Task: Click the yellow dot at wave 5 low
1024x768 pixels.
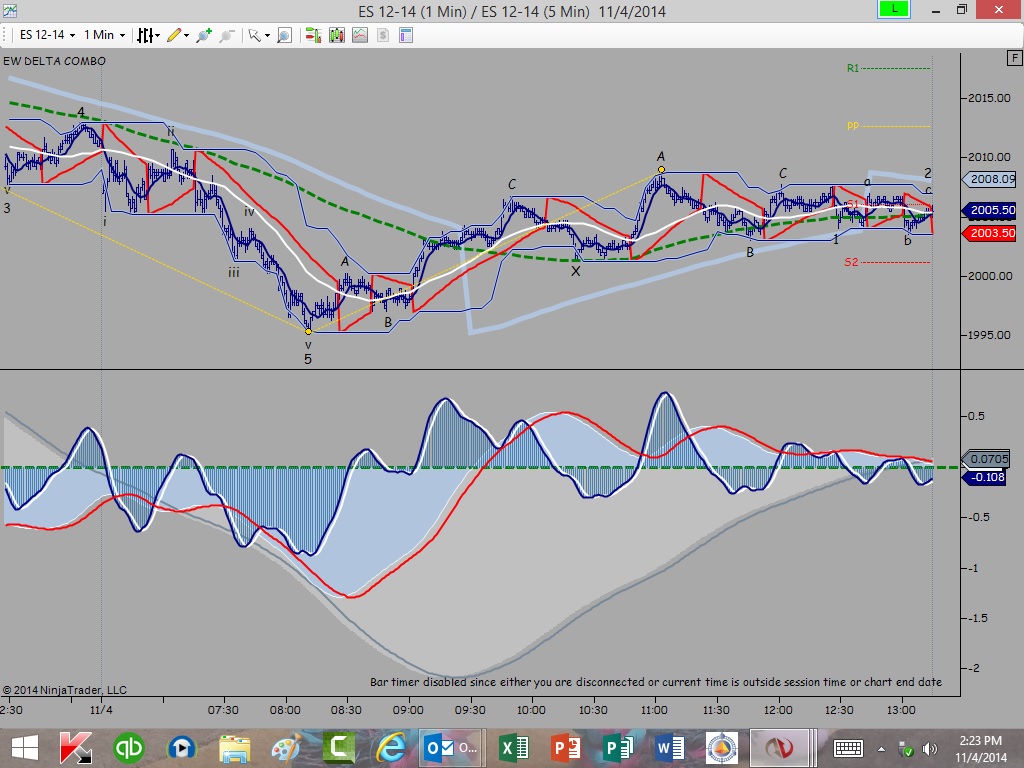Action: pos(309,331)
